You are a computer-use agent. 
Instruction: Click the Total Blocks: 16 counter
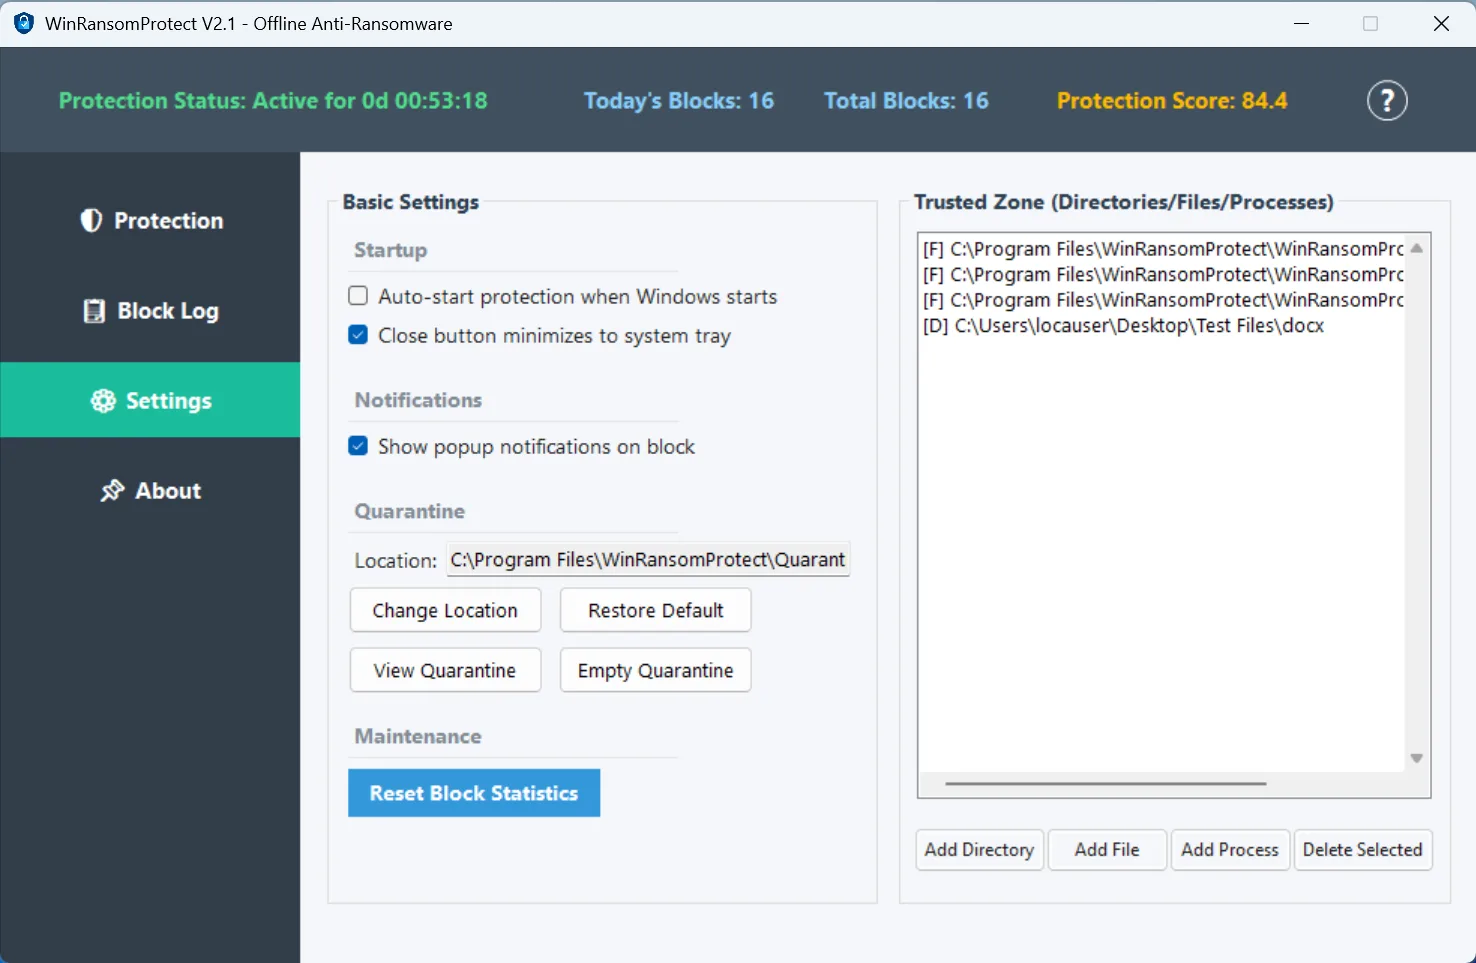906,101
